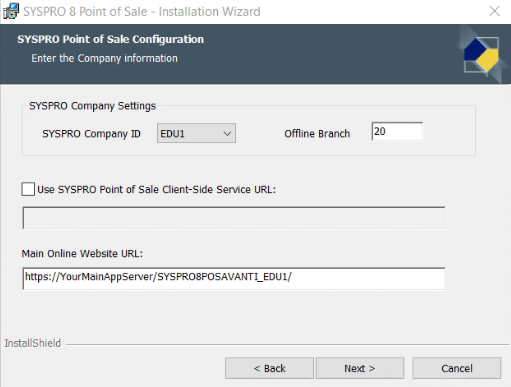This screenshot has height=387, width=511.
Task: Click the 'SYSPRO Company Settings' group title
Action: click(x=92, y=106)
